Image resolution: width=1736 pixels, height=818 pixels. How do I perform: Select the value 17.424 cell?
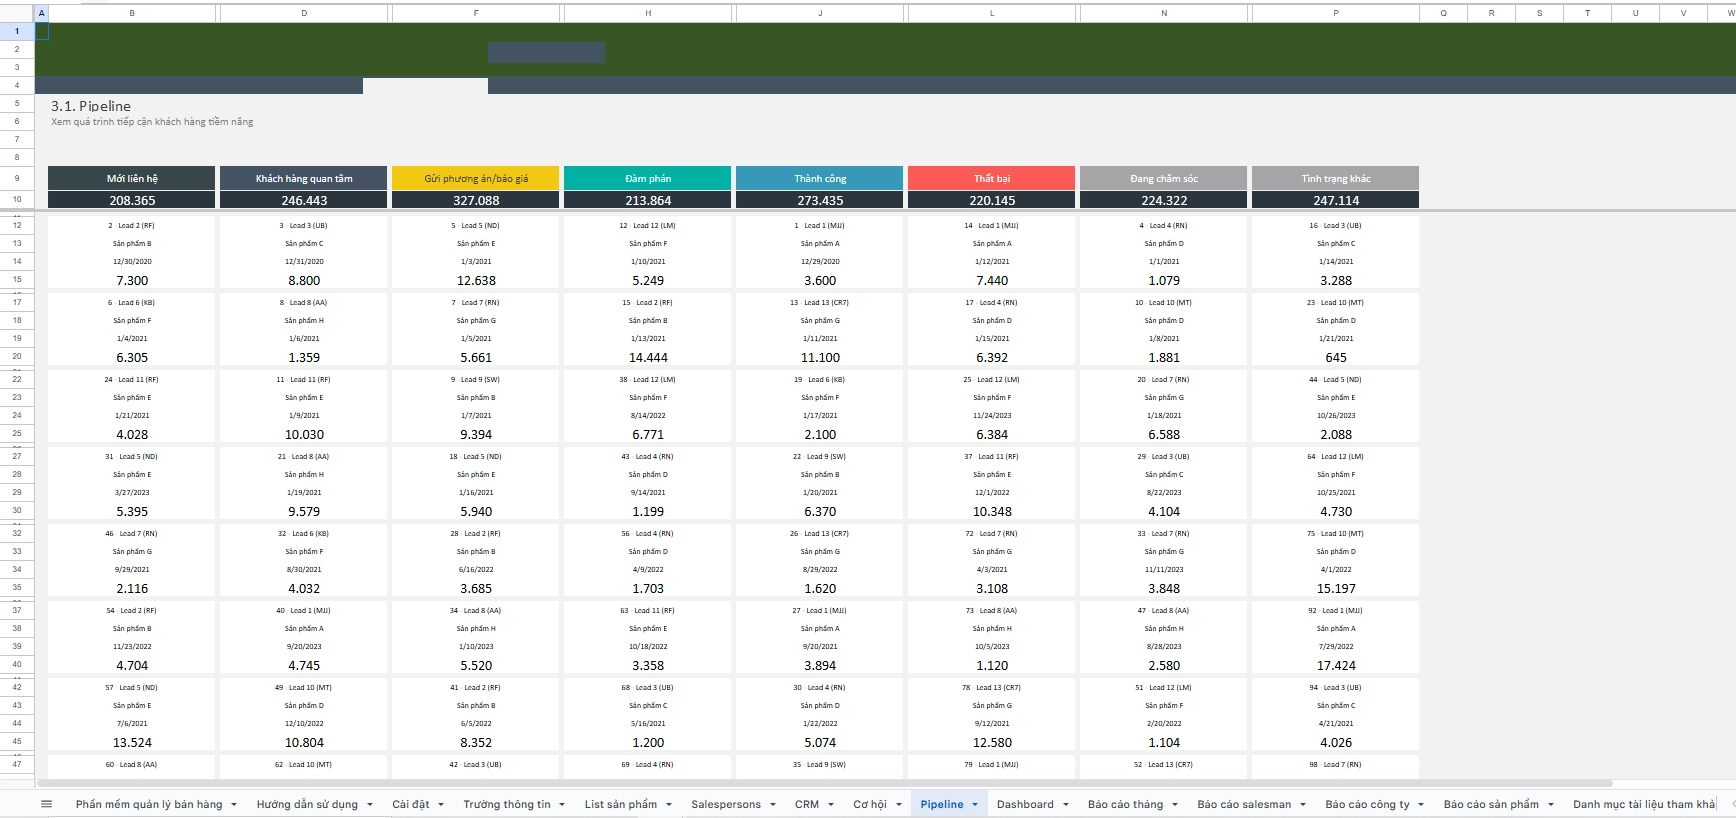click(1336, 665)
